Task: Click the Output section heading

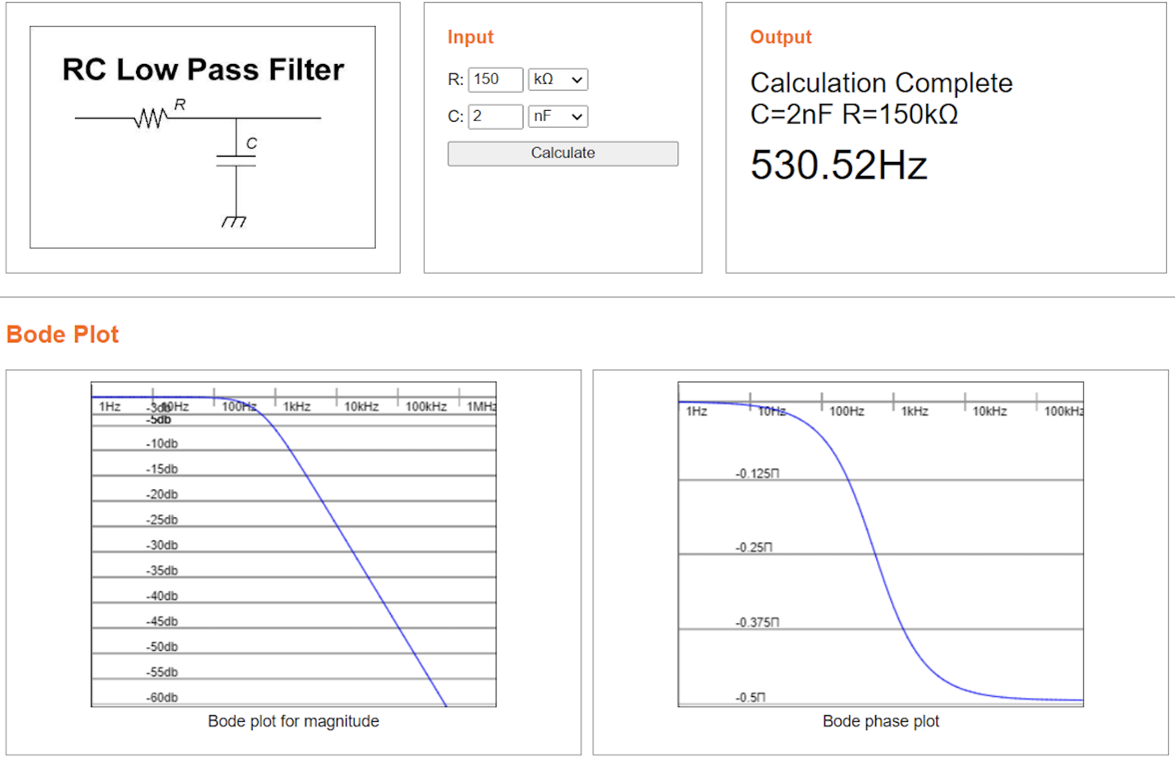Action: point(780,37)
